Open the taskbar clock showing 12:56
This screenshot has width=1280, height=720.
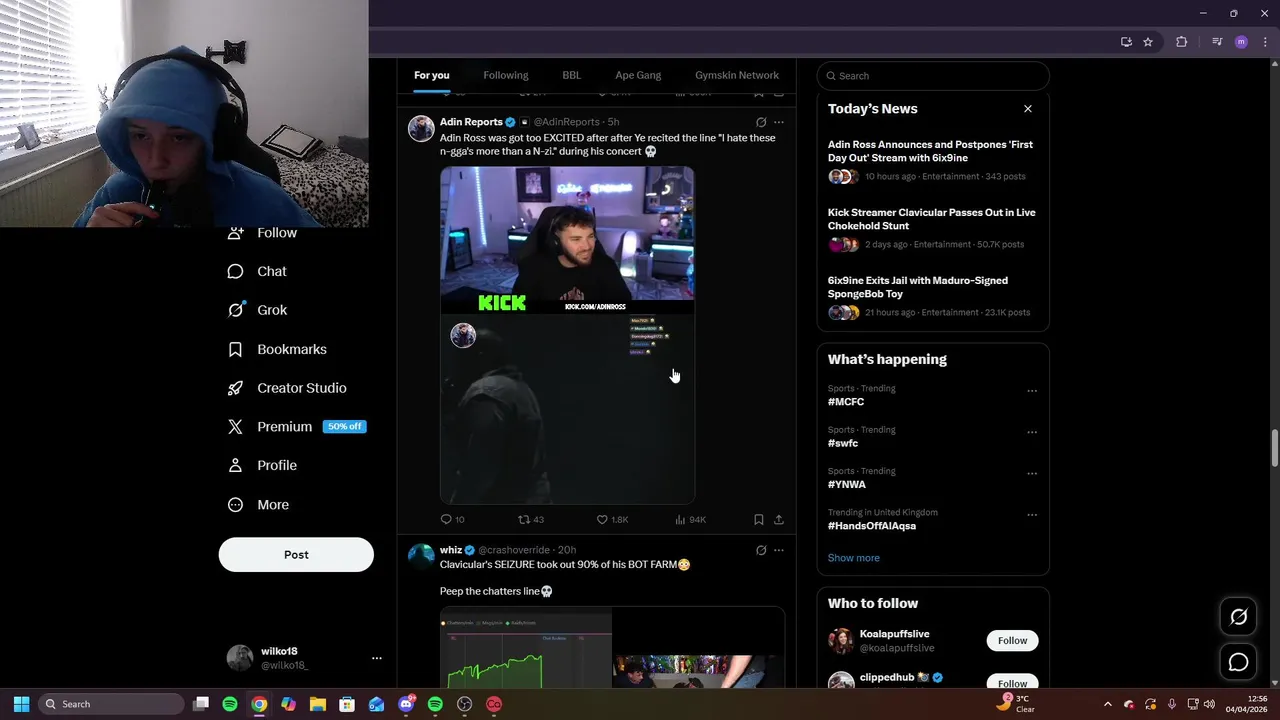coord(1247,704)
